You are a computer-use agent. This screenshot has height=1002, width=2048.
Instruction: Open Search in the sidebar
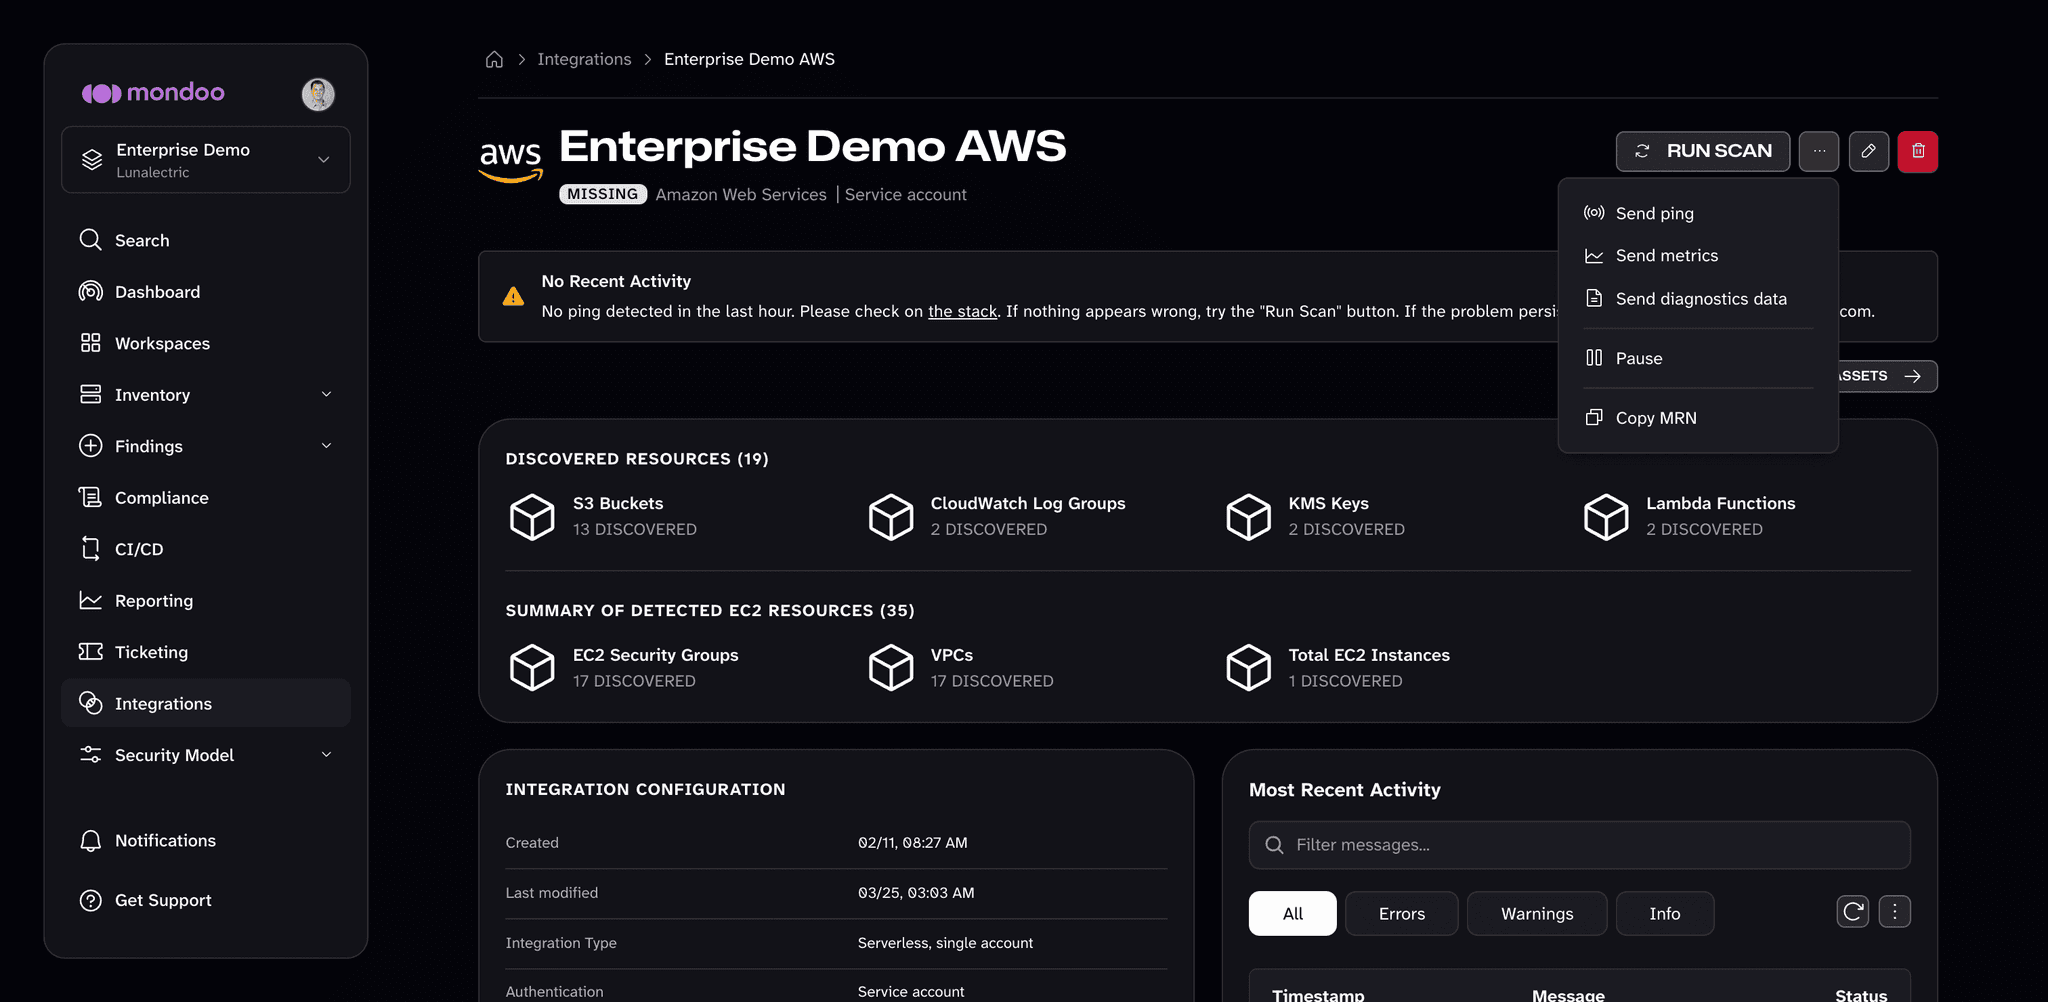point(206,240)
